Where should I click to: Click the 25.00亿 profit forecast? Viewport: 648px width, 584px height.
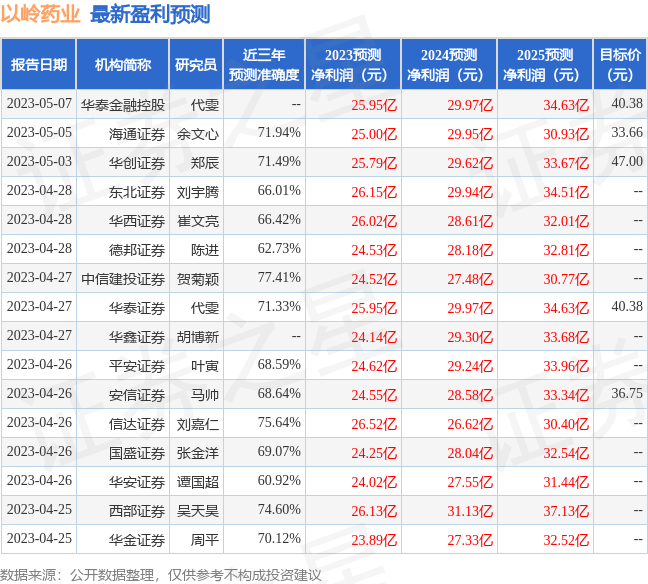pos(374,134)
